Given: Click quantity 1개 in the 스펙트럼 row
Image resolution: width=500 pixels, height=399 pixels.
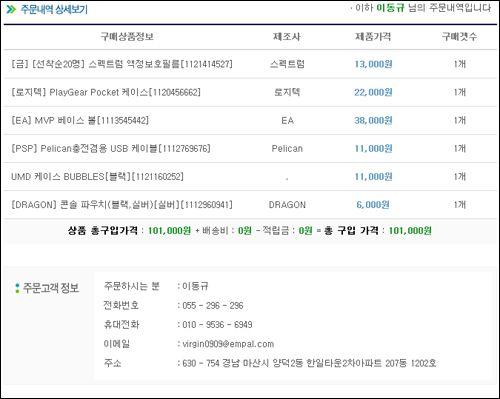Looking at the screenshot, I should [x=460, y=64].
